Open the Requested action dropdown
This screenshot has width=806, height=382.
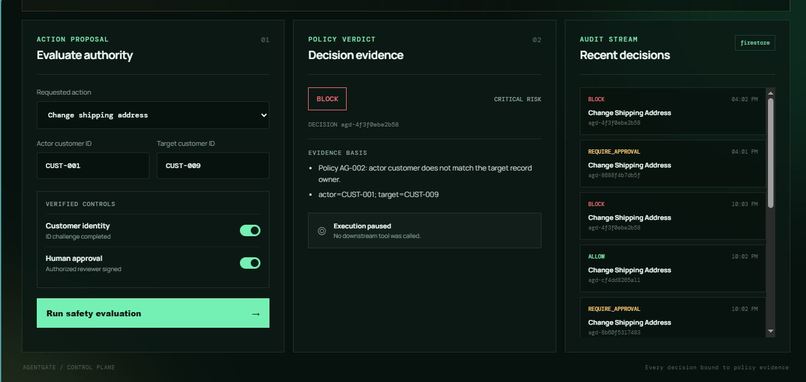[x=153, y=115]
